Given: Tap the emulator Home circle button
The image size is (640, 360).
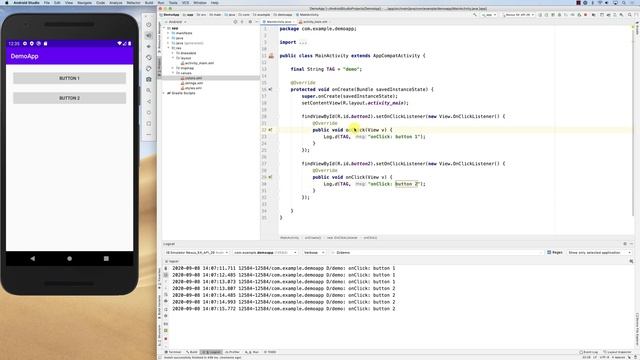Looking at the screenshot, I should [69, 258].
